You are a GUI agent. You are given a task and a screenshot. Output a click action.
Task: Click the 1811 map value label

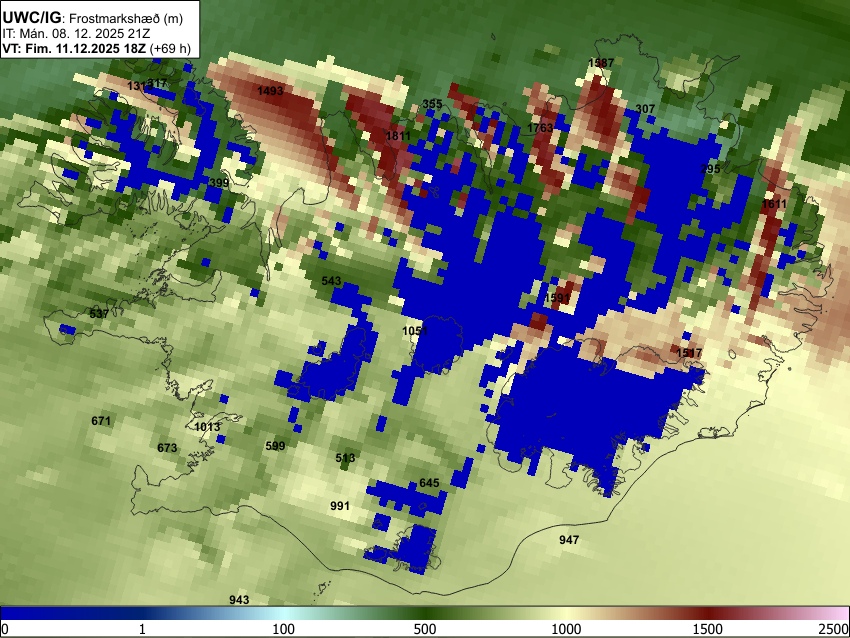pyautogui.click(x=398, y=136)
